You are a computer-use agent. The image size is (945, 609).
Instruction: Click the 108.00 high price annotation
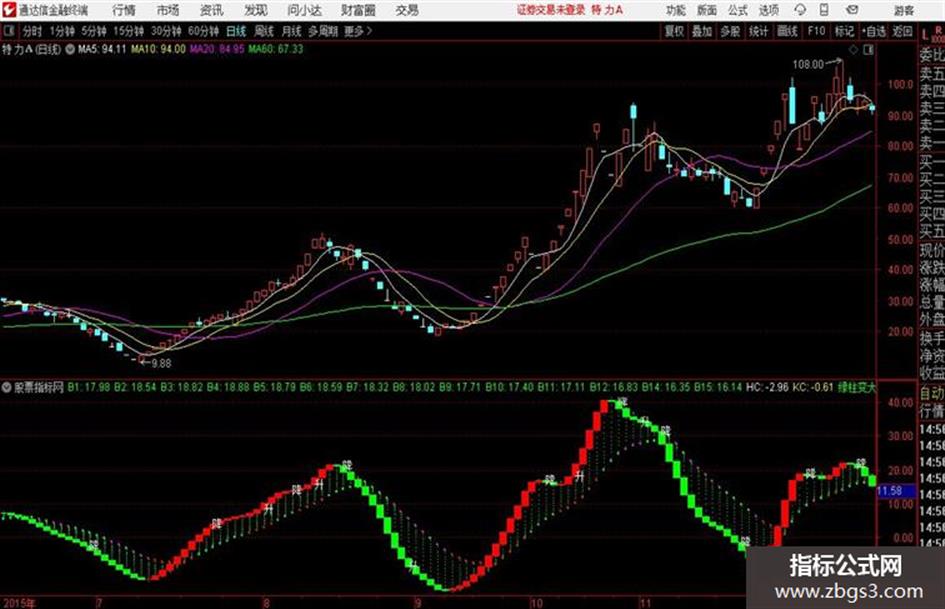pos(808,64)
